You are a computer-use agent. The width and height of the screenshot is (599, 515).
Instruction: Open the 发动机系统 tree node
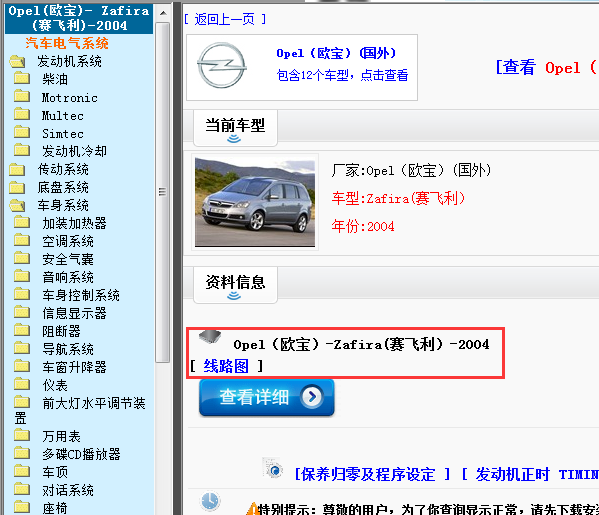coord(69,61)
